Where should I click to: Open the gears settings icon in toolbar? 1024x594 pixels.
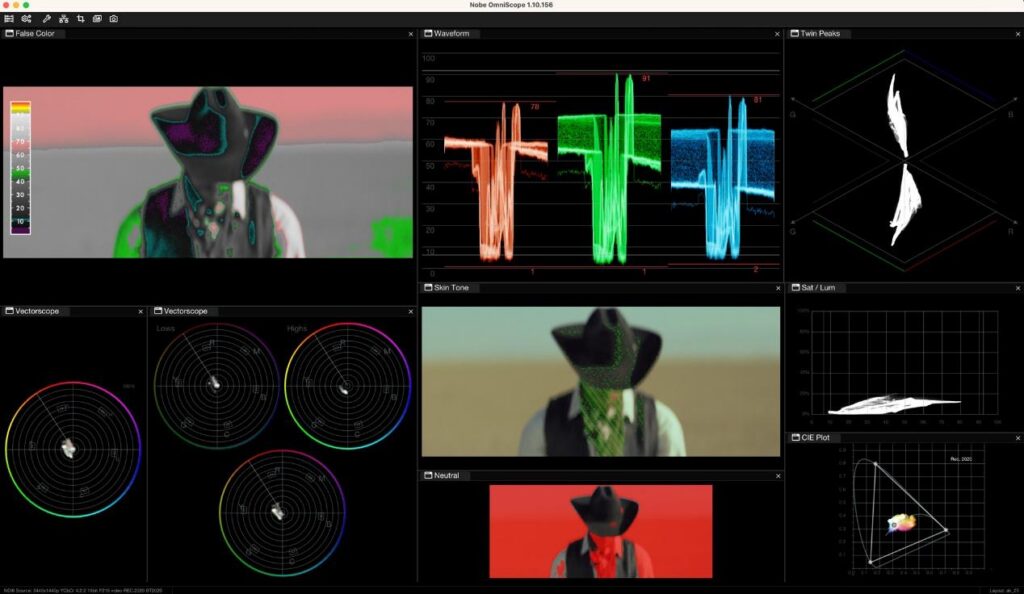point(27,19)
